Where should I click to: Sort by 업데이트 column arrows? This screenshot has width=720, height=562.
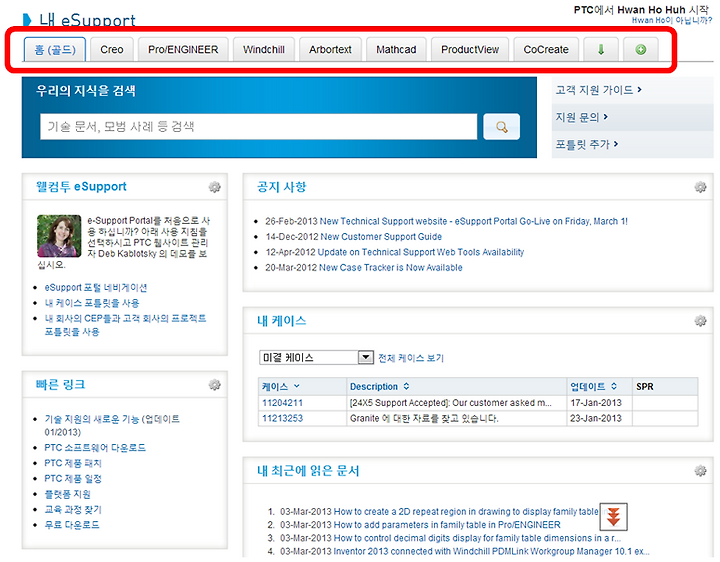614,386
